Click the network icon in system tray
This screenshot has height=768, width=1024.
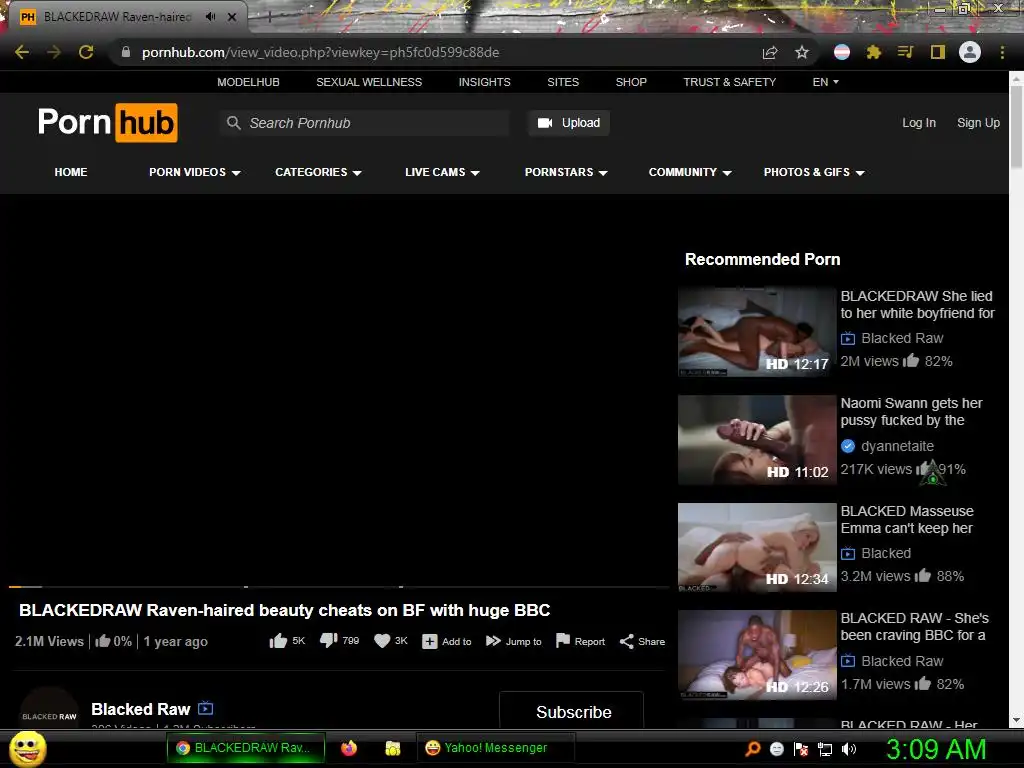[x=825, y=749]
